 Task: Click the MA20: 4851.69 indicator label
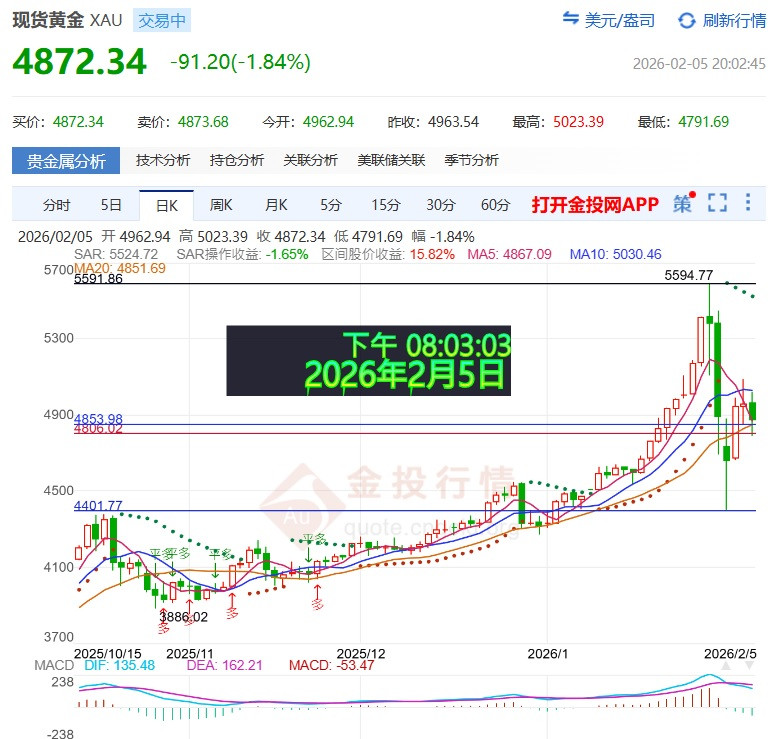(120, 268)
